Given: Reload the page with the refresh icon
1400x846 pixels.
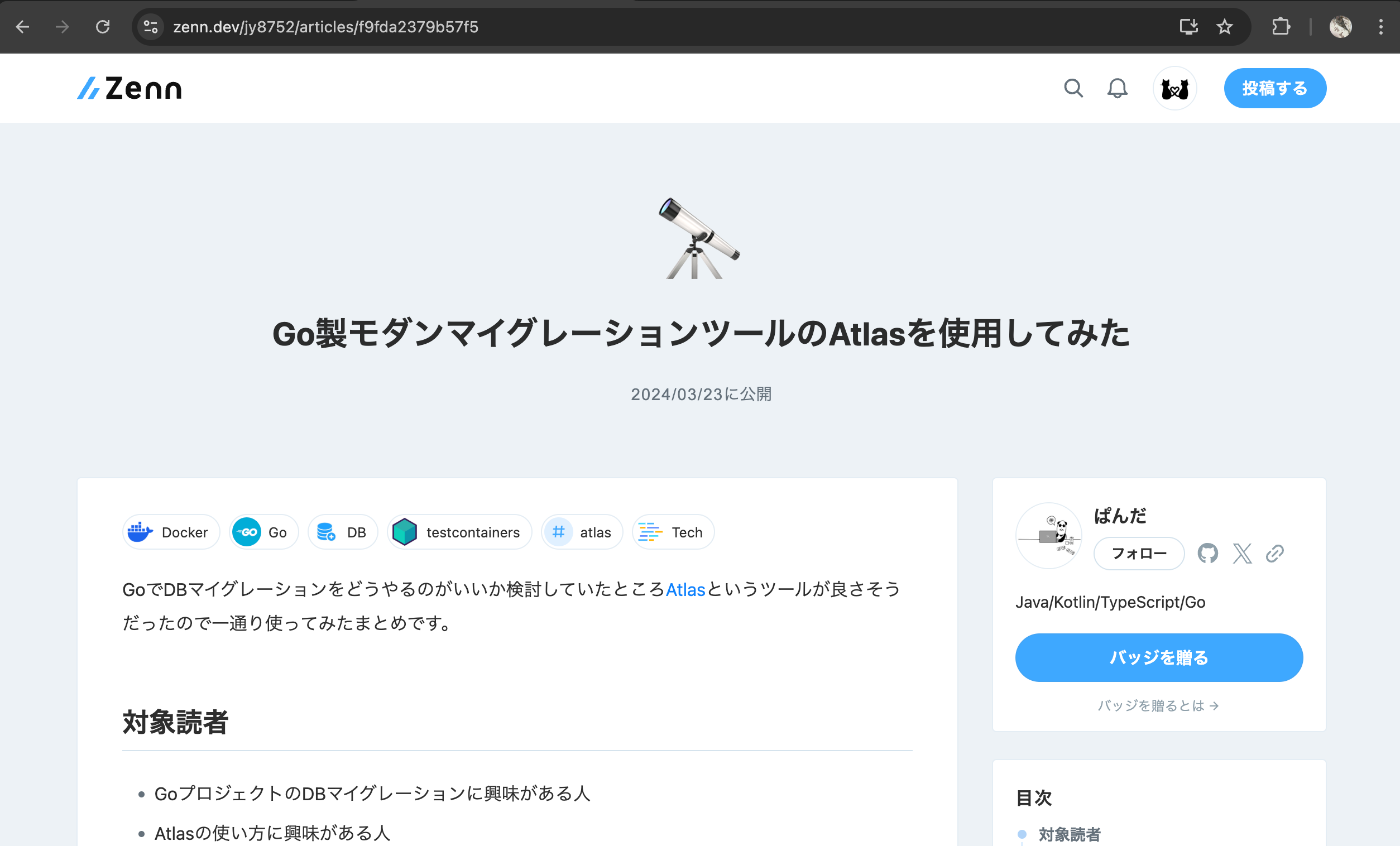Looking at the screenshot, I should tap(103, 27).
